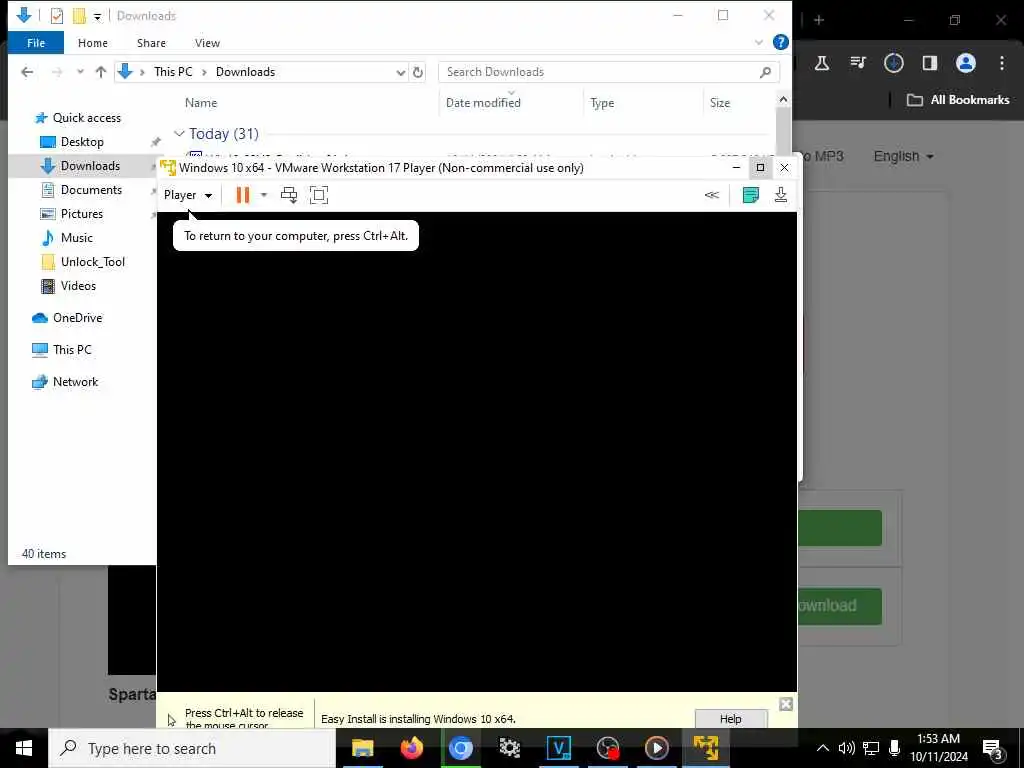Open Chrome profile avatar
The width and height of the screenshot is (1024, 768).
coord(965,63)
